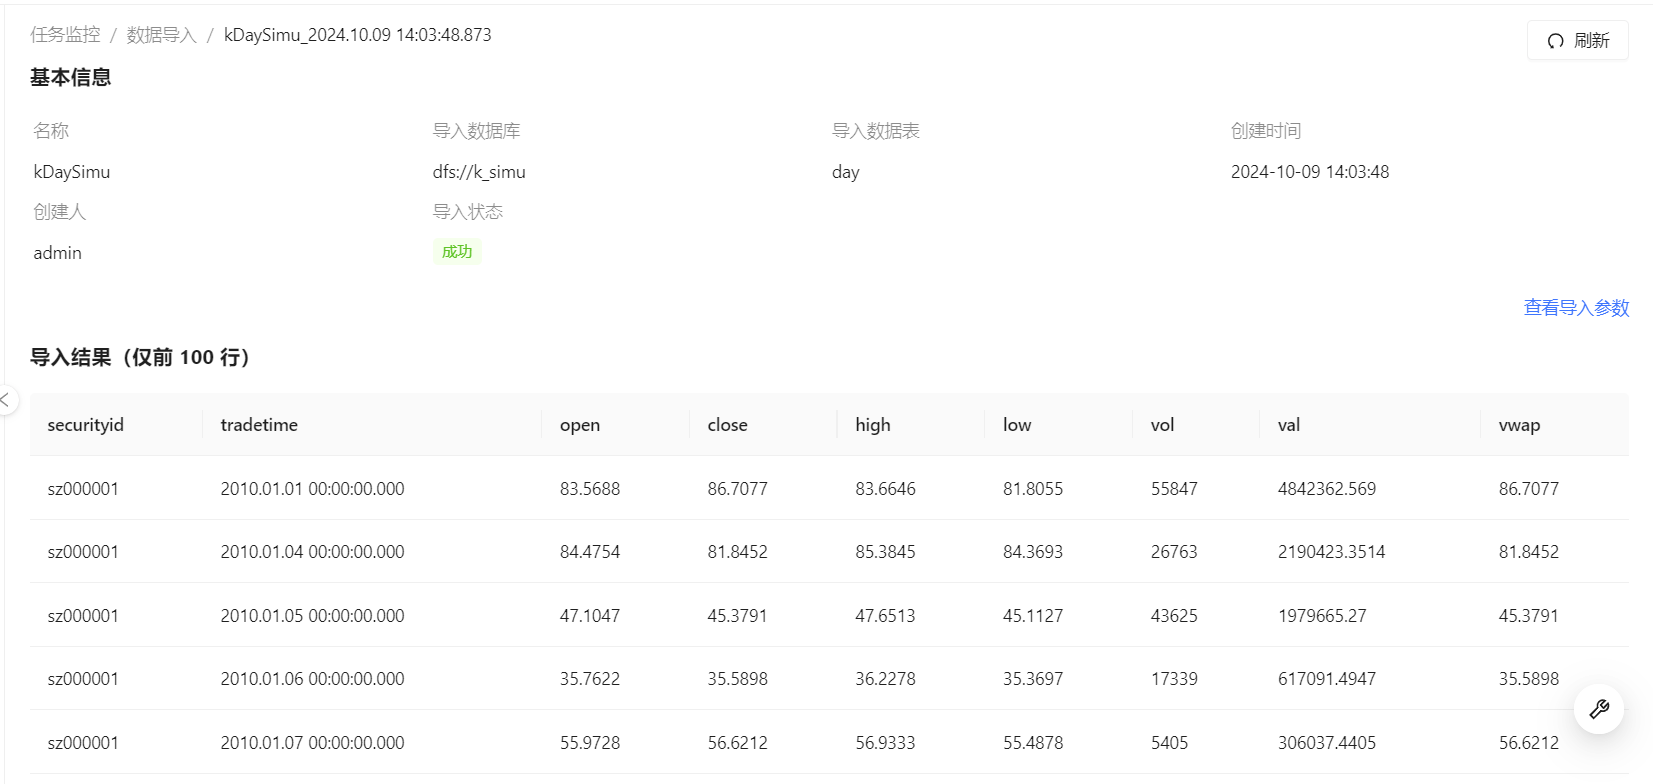Select the dfs://k_simu database value
Image resolution: width=1653 pixels, height=784 pixels.
pos(479,172)
